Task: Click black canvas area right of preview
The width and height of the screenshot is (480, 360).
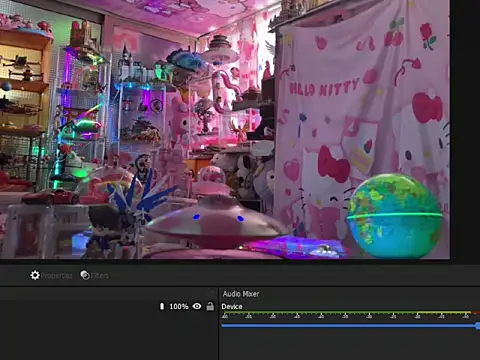Action: pyautogui.click(x=465, y=130)
